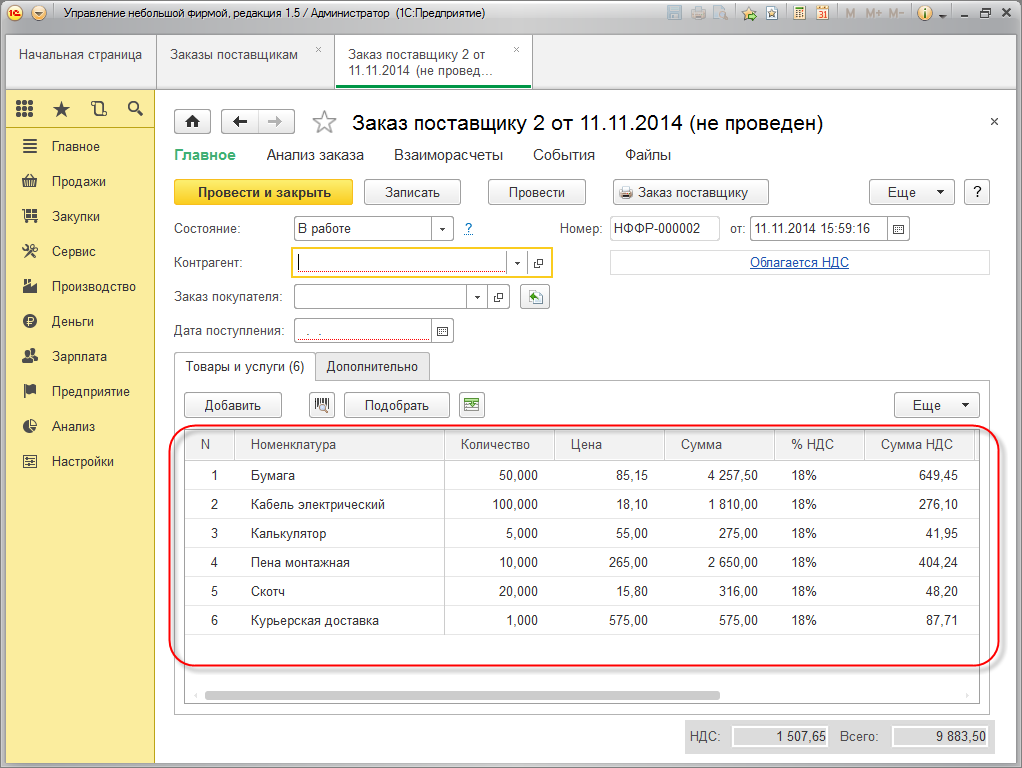This screenshot has width=1022, height=768.
Task: Click the green fill-from-customer-order icon
Action: 536,297
